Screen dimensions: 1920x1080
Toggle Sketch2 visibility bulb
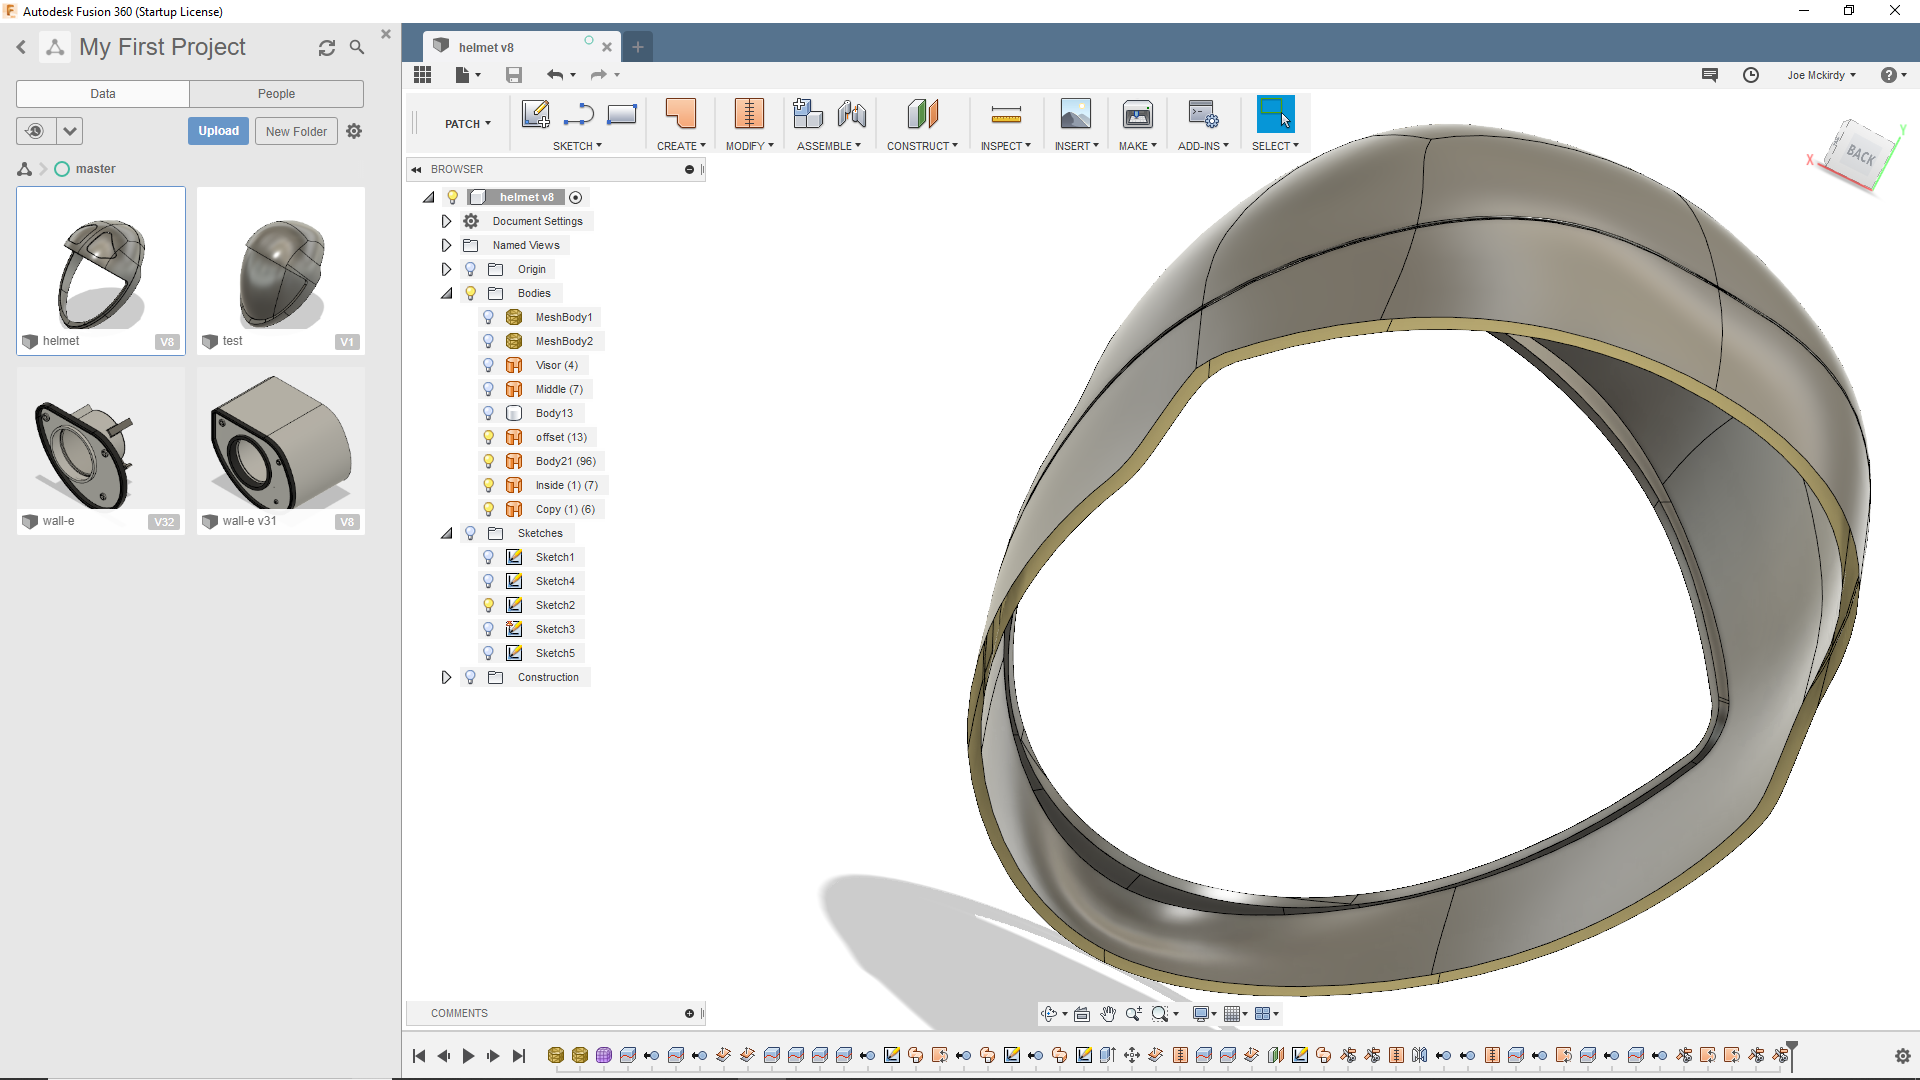click(488, 605)
